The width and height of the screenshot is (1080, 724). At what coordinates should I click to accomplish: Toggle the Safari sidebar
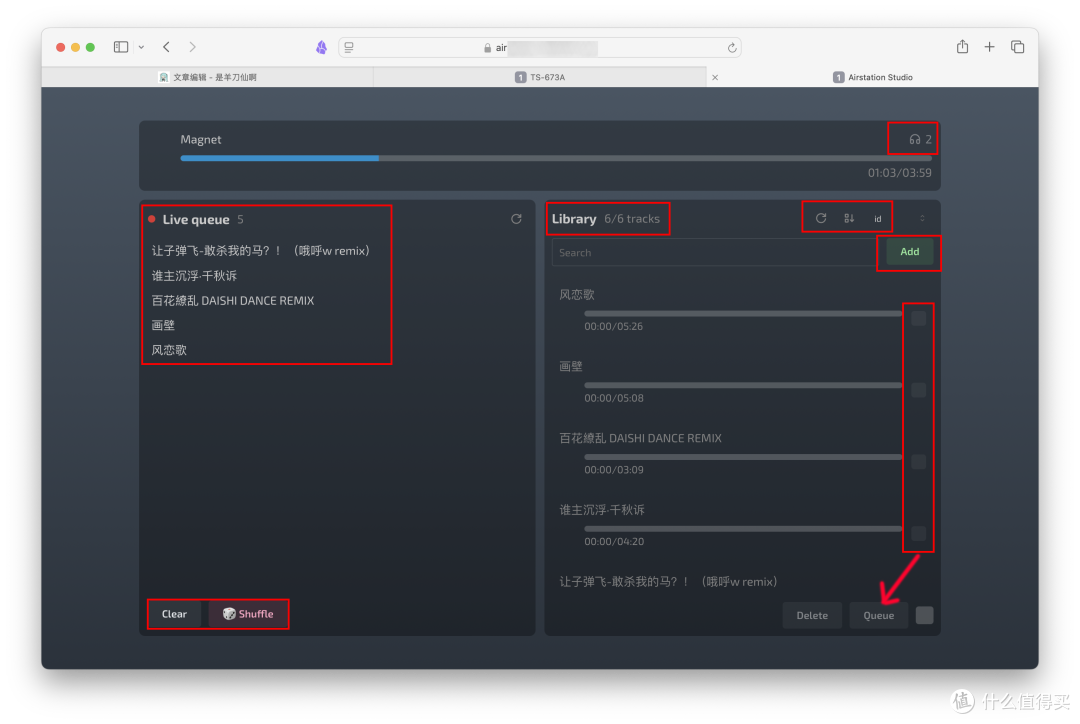121,47
